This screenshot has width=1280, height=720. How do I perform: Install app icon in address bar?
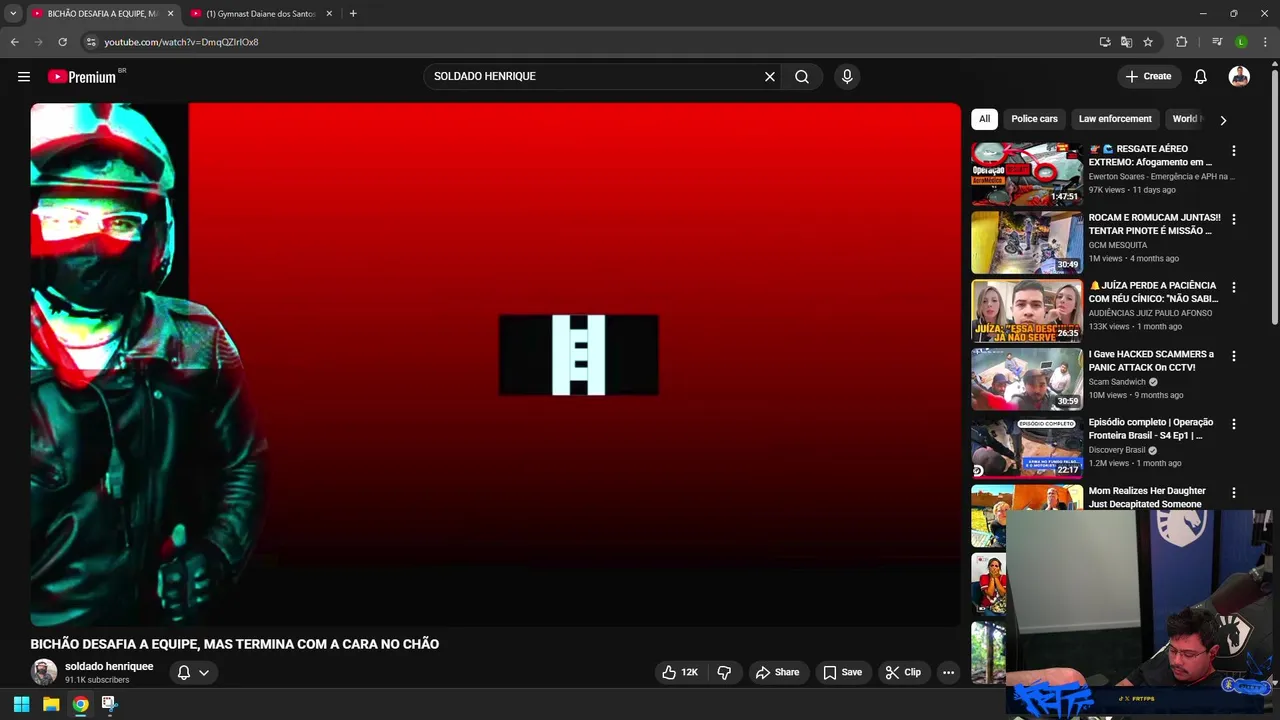(1105, 42)
